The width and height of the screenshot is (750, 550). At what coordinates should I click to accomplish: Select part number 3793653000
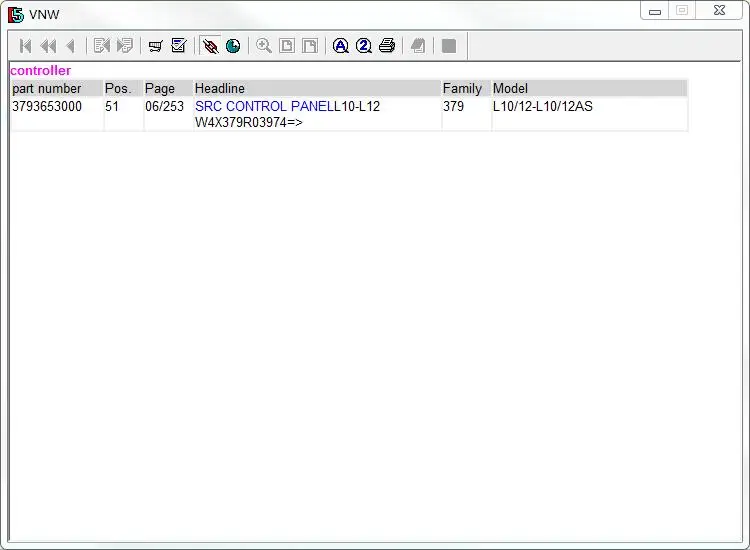click(x=47, y=106)
